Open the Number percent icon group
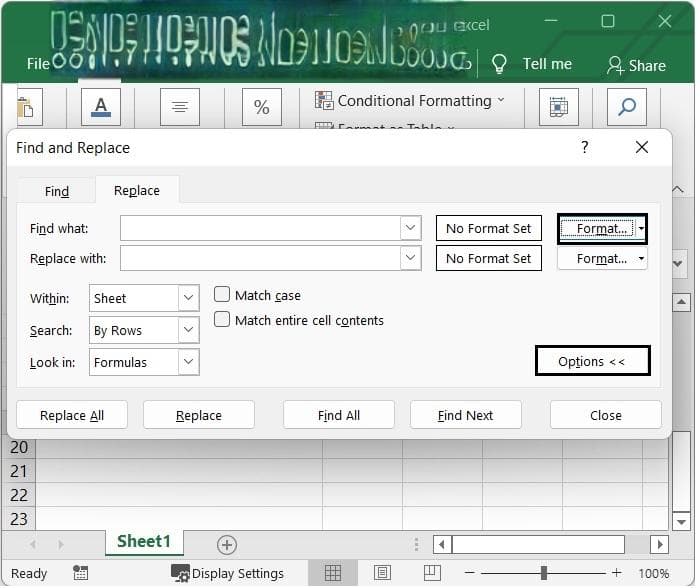Screen dimensions: 700x588 point(262,107)
